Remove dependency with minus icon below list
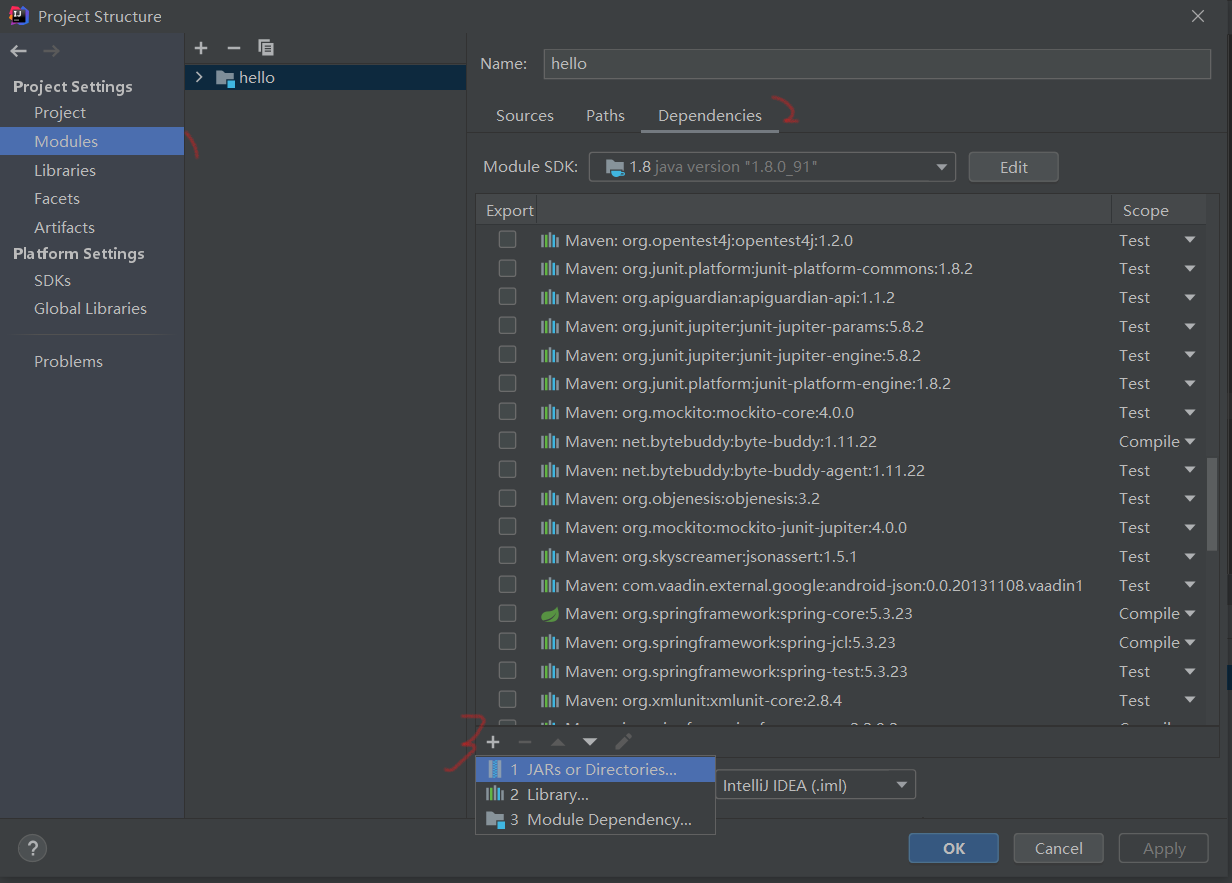 coord(525,742)
